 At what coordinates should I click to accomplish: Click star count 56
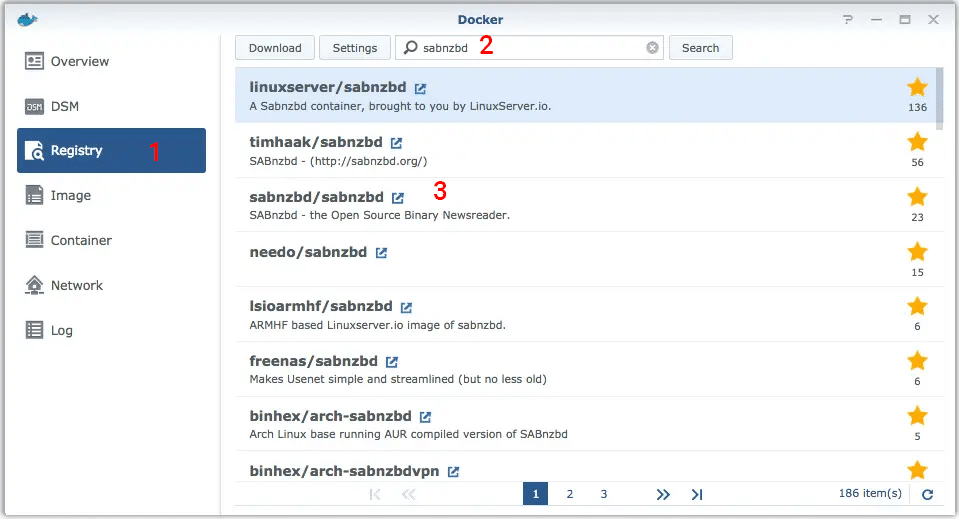click(917, 163)
